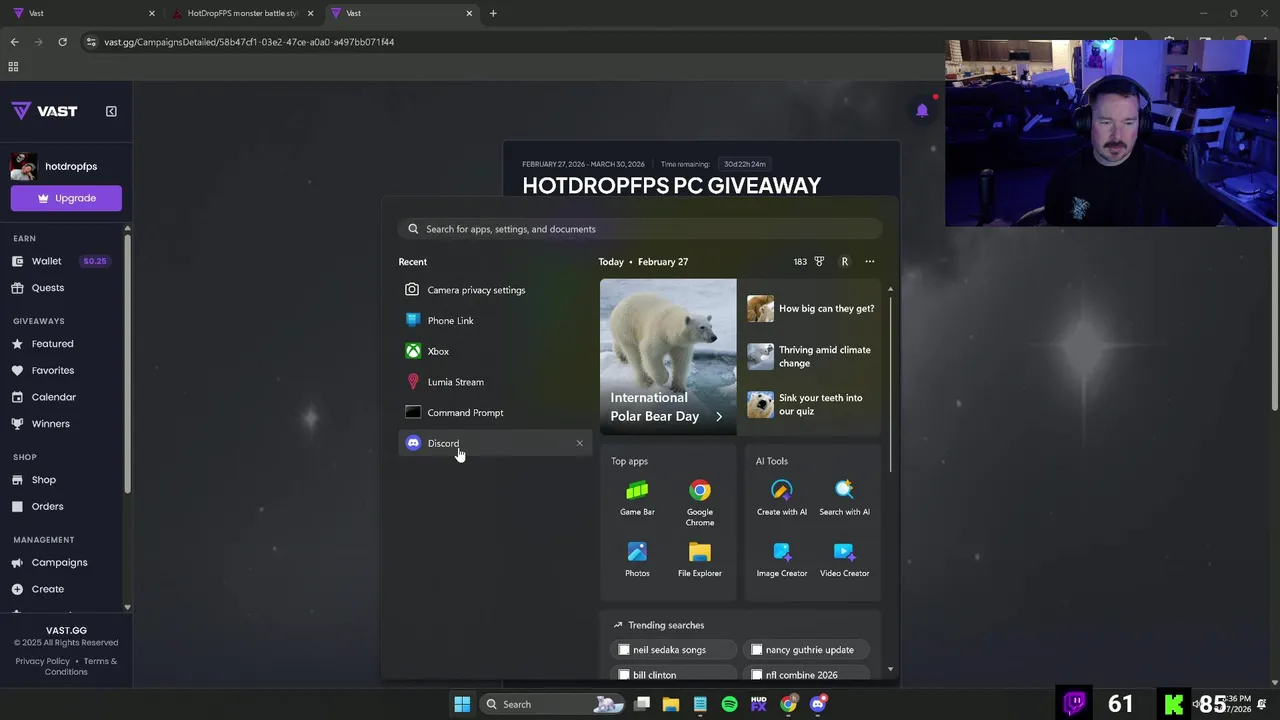Open a new browser tab
1280x720 pixels.
[x=493, y=13]
